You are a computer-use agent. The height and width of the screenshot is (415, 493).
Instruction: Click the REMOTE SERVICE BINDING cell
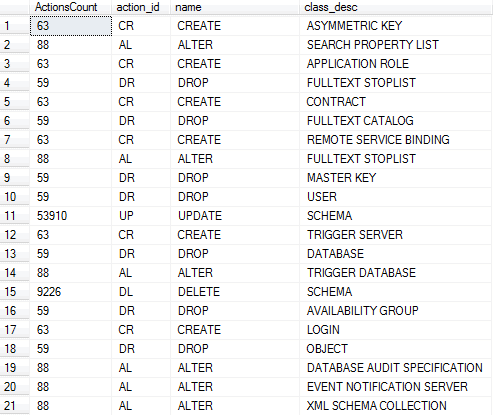click(x=396, y=140)
